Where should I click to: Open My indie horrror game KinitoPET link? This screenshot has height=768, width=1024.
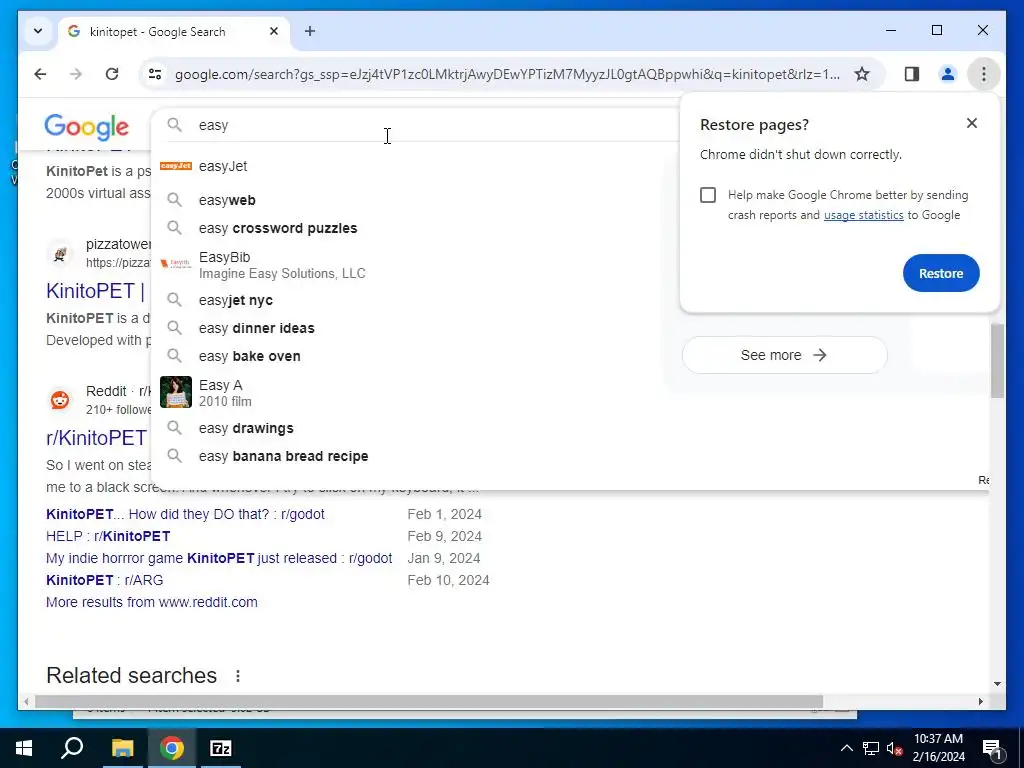219,558
